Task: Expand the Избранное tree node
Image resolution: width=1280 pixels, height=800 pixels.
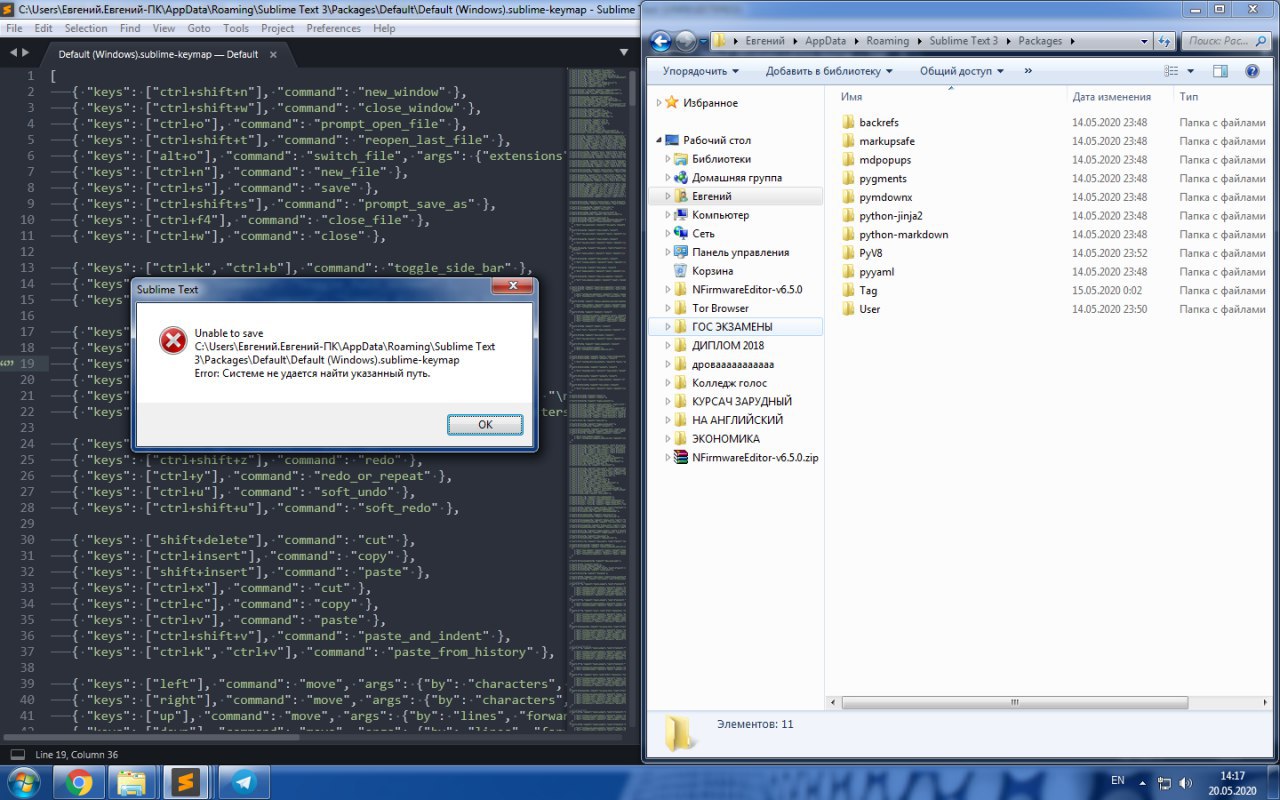Action: tap(658, 103)
